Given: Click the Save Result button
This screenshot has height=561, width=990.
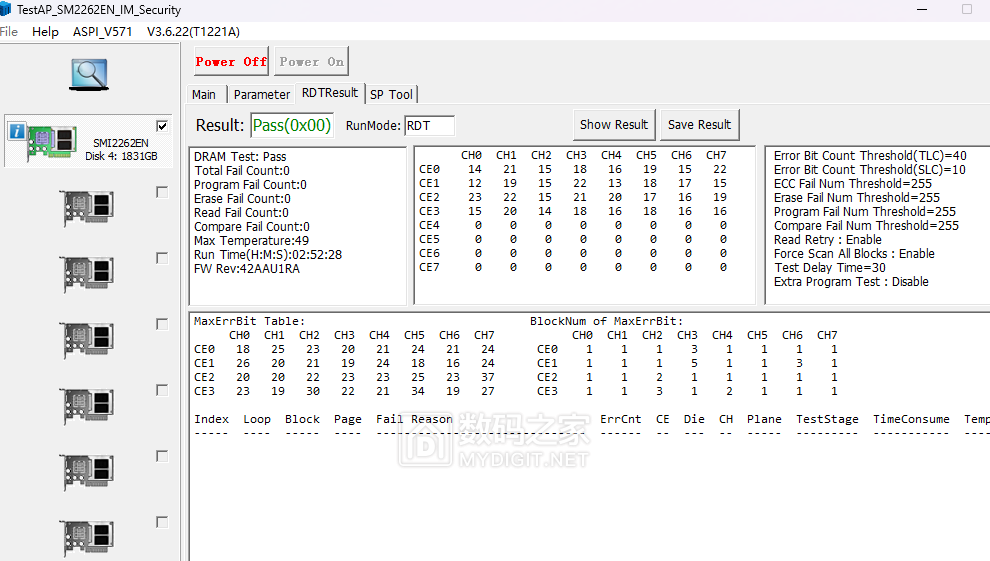Looking at the screenshot, I should [700, 125].
